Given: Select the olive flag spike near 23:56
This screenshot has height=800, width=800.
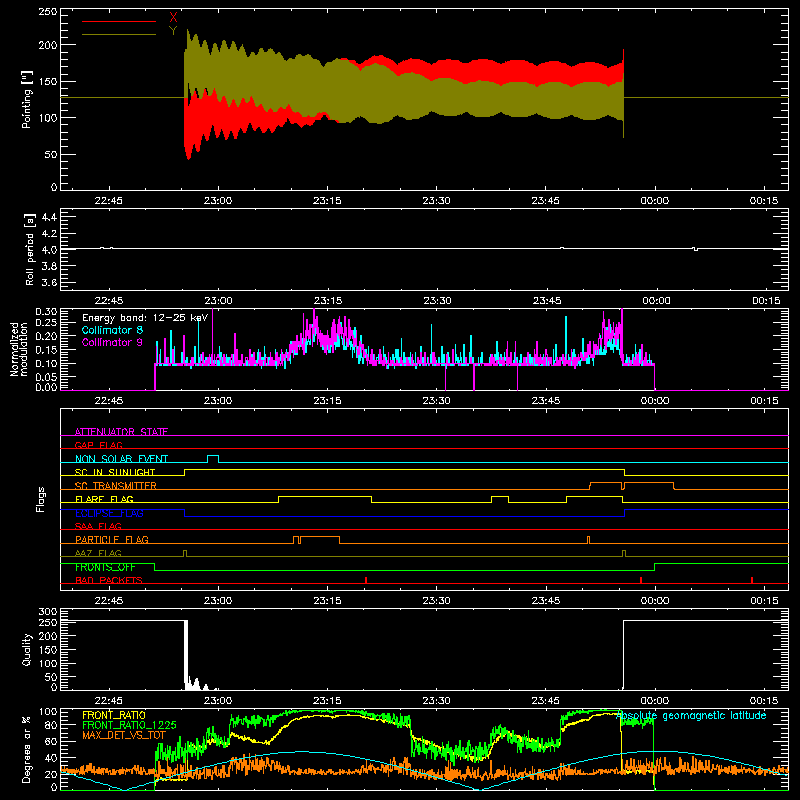Looking at the screenshot, I should [x=624, y=554].
